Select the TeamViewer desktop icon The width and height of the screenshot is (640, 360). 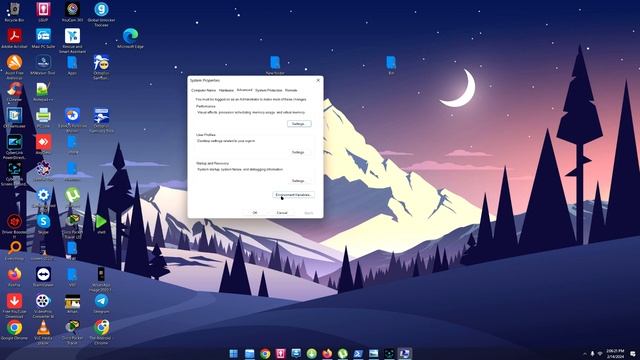(43, 277)
